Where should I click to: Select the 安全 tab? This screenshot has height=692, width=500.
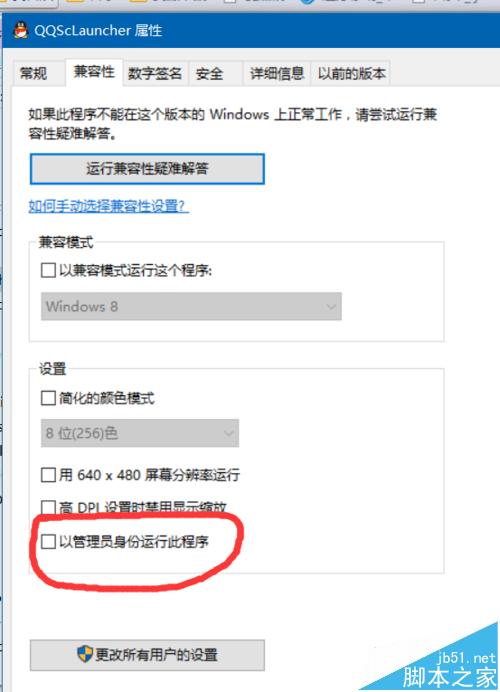point(209,73)
